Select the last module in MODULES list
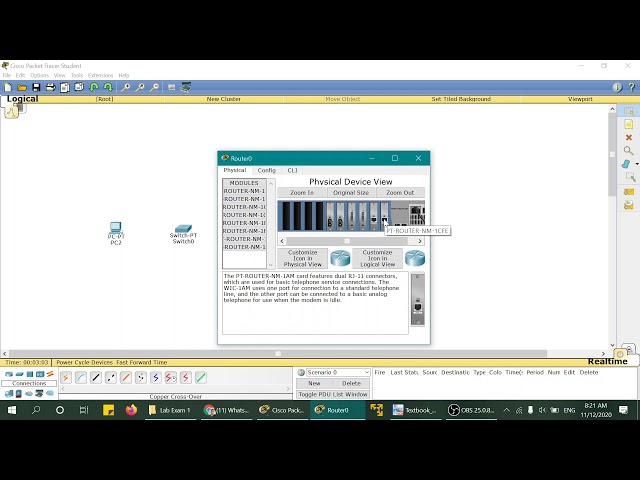This screenshot has width=640, height=480. [x=244, y=247]
